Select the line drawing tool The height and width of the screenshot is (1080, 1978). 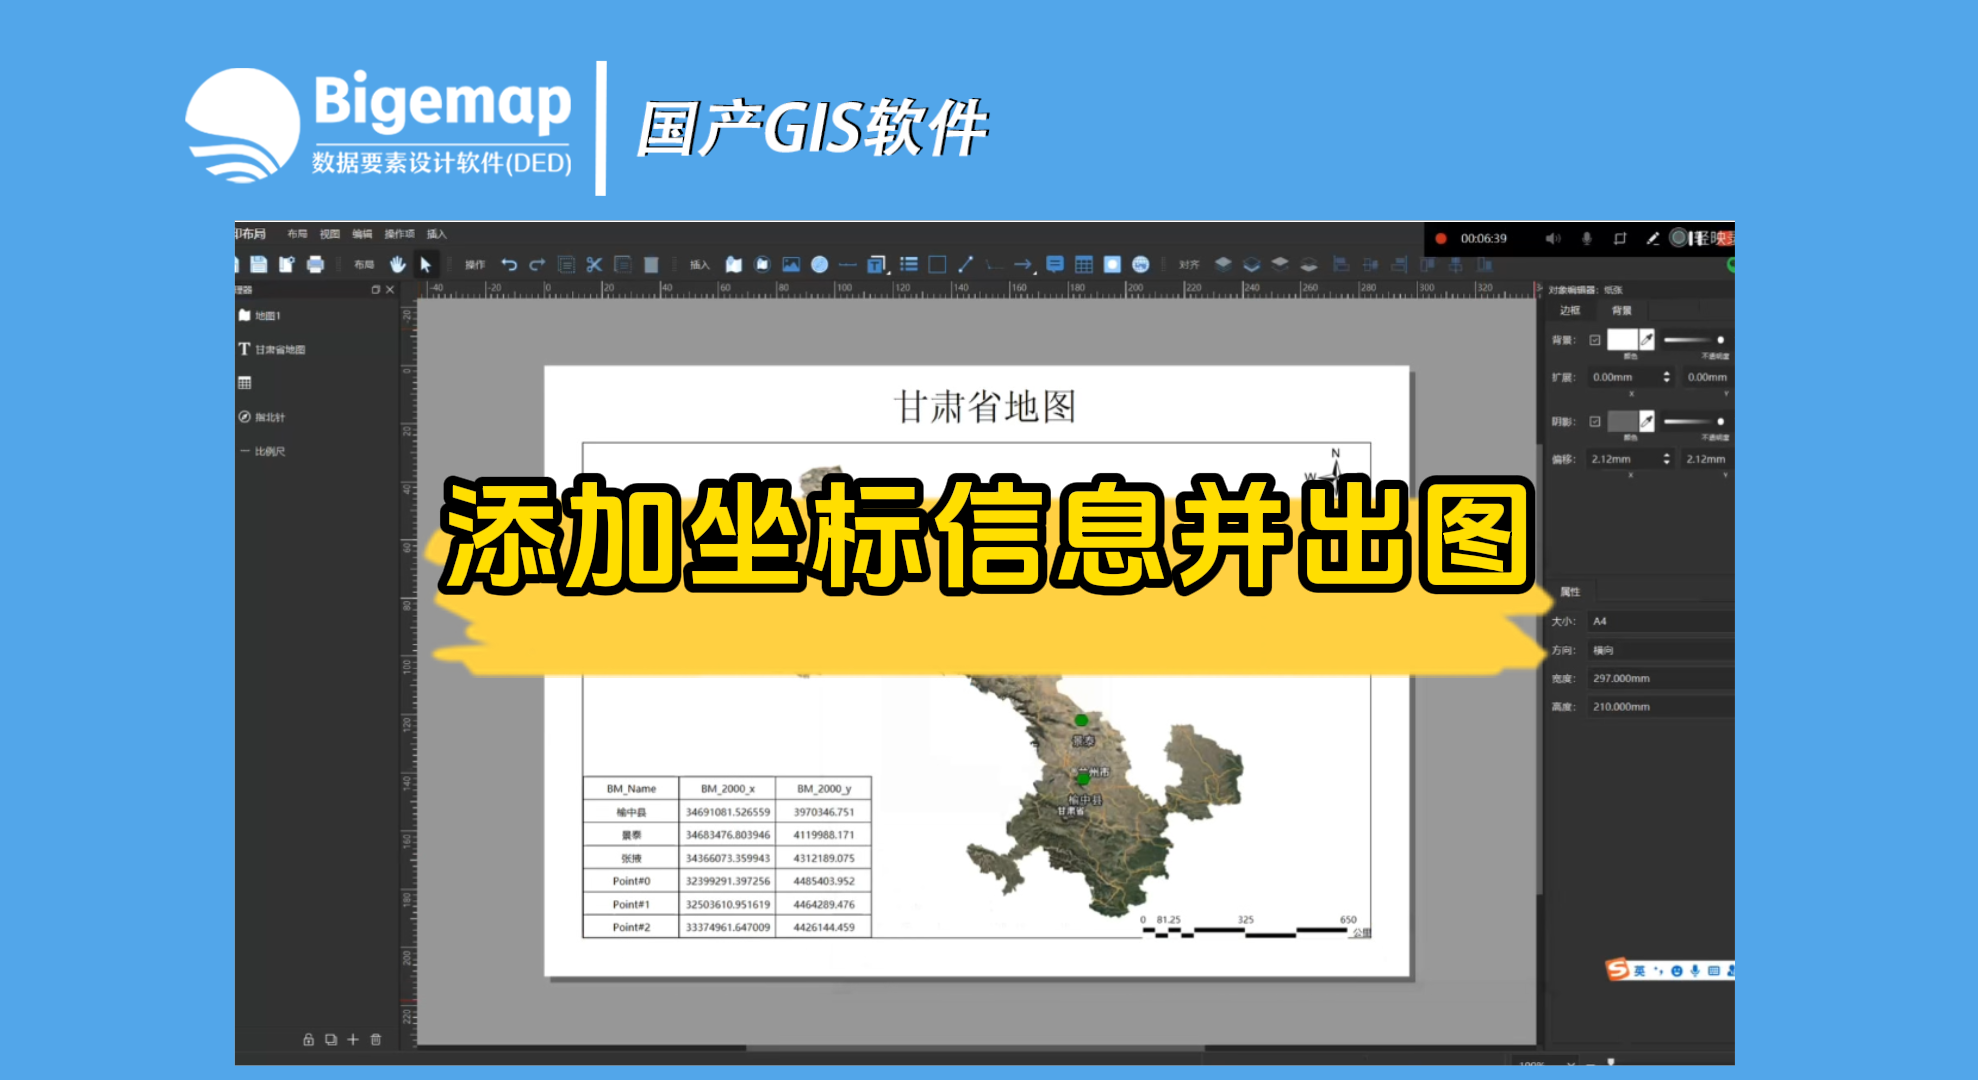pos(965,264)
